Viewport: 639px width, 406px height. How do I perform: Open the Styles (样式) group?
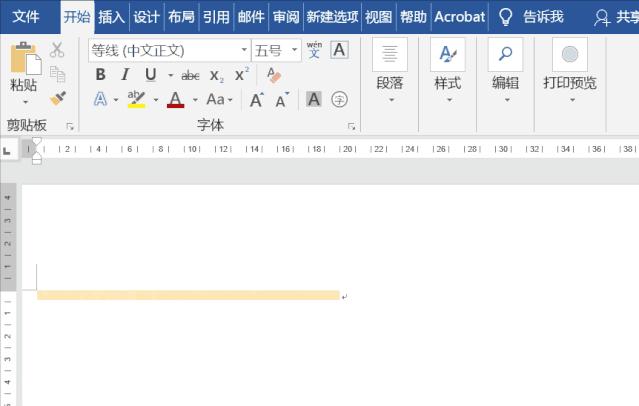pos(447,71)
